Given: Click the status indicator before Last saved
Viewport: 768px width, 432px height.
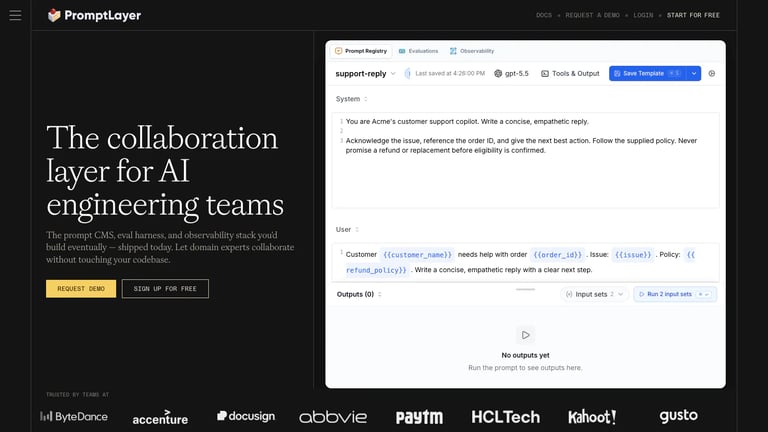Looking at the screenshot, I should [407, 73].
